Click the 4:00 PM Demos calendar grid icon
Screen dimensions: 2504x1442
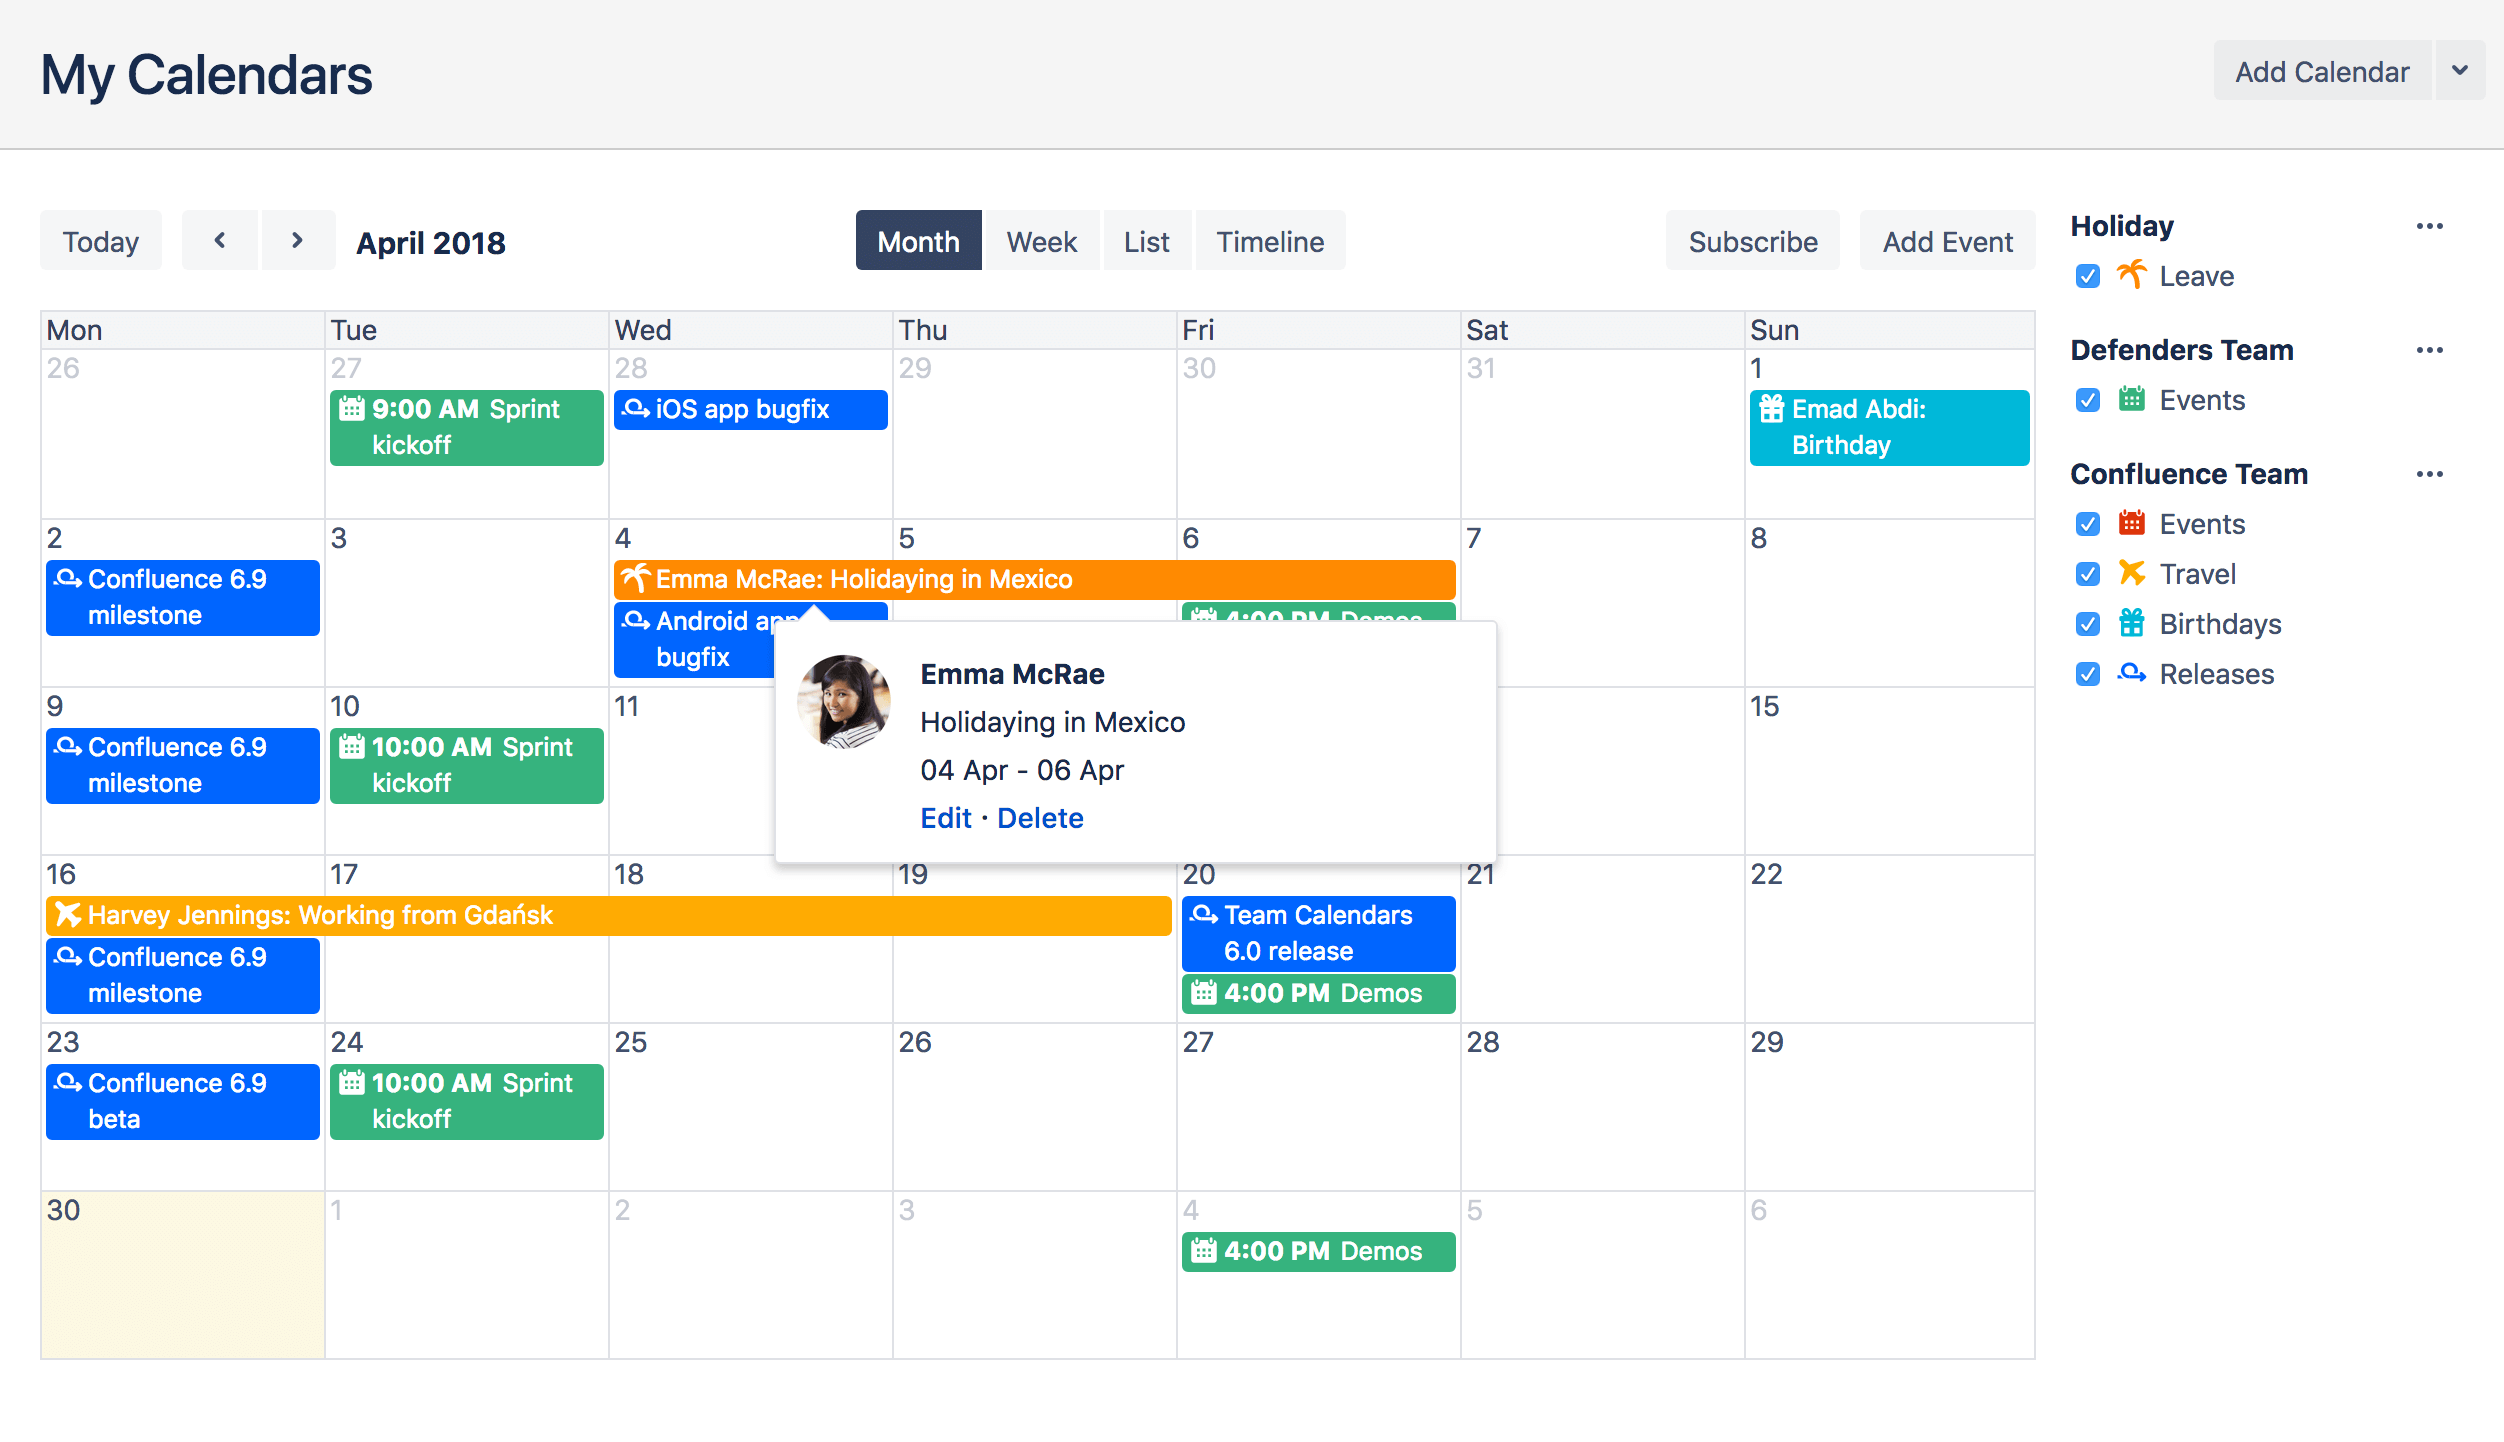point(1204,993)
